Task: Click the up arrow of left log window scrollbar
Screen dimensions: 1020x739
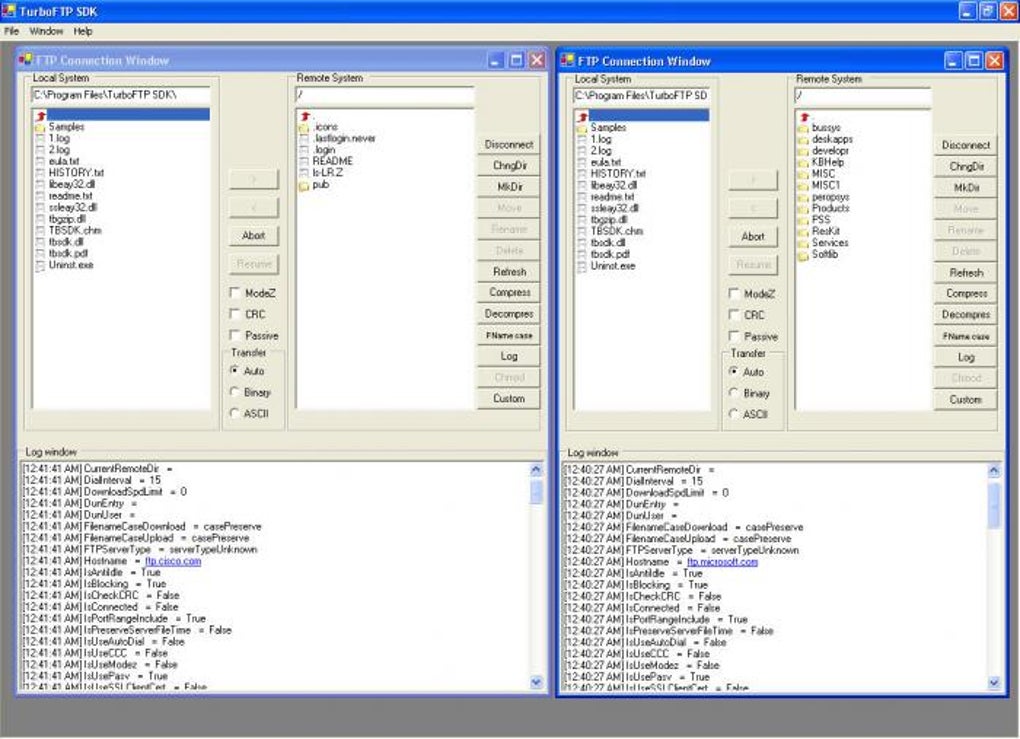Action: (x=536, y=470)
